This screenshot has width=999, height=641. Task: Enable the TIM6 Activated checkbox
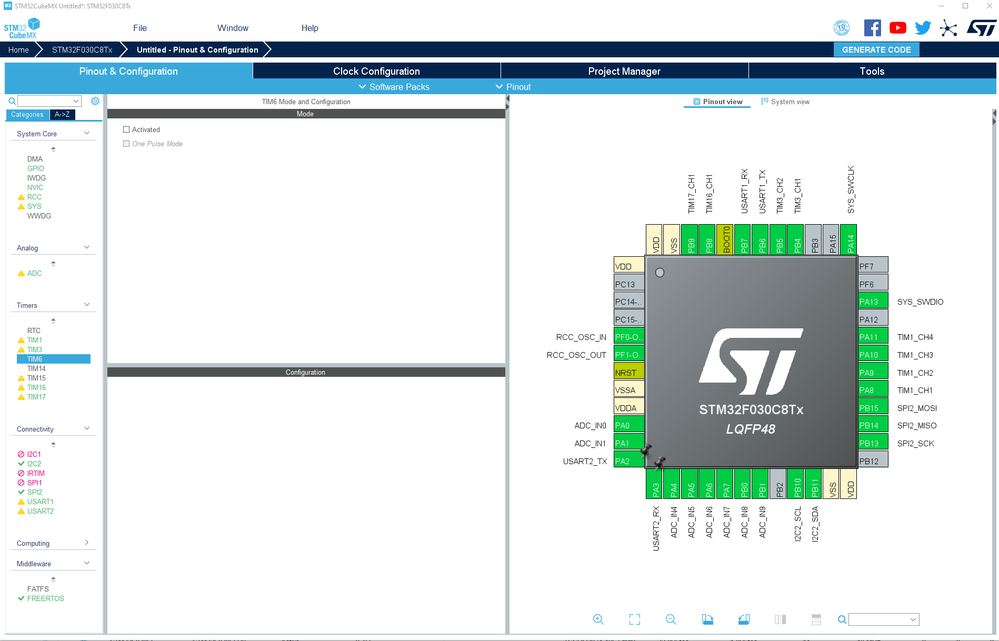tap(126, 129)
